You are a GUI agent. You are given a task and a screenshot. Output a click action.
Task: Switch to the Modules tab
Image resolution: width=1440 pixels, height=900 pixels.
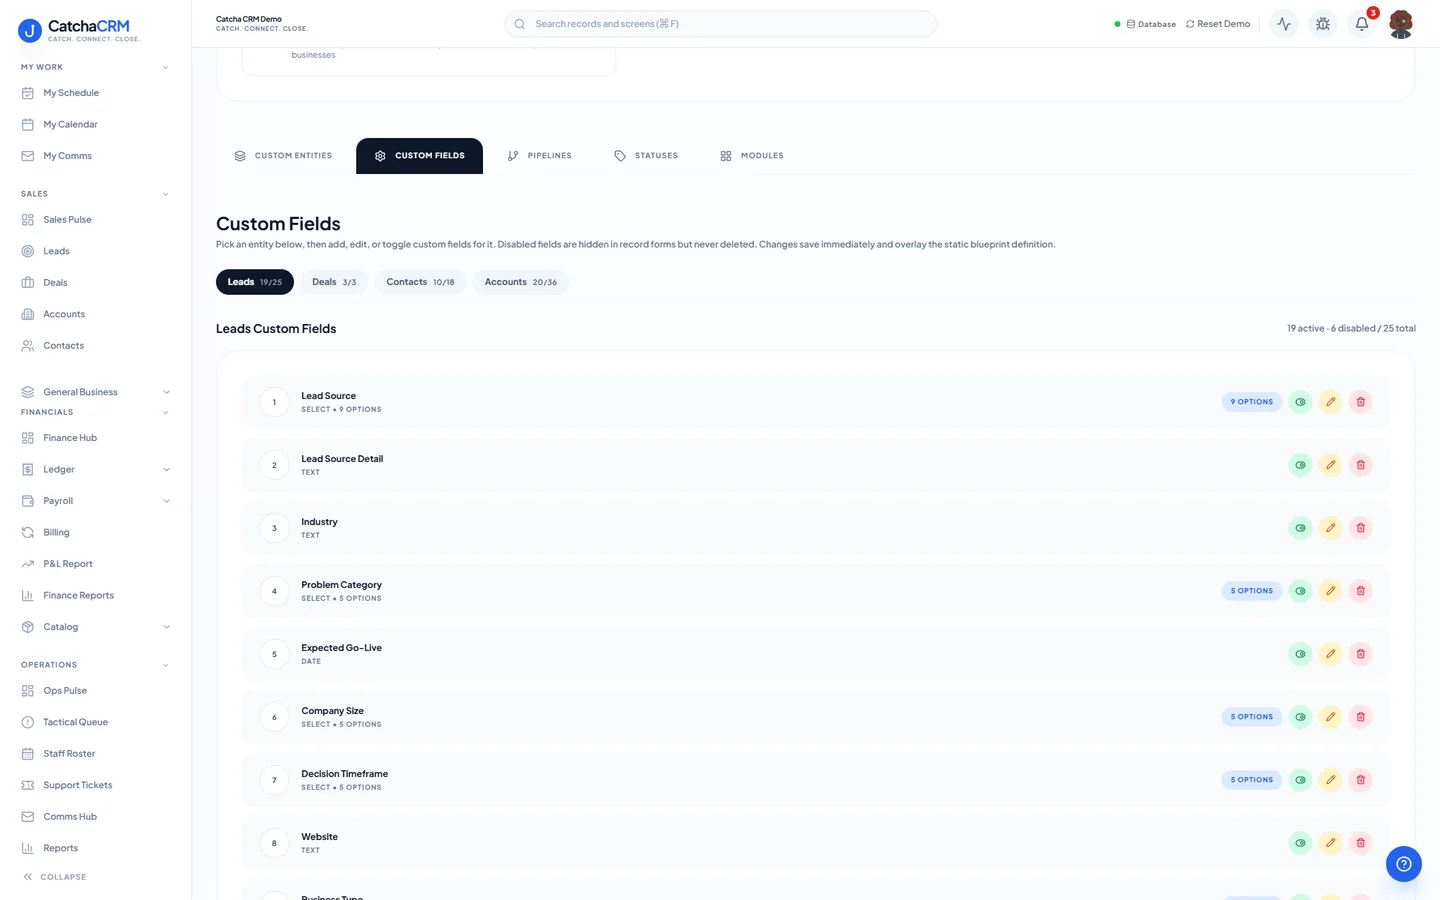752,156
